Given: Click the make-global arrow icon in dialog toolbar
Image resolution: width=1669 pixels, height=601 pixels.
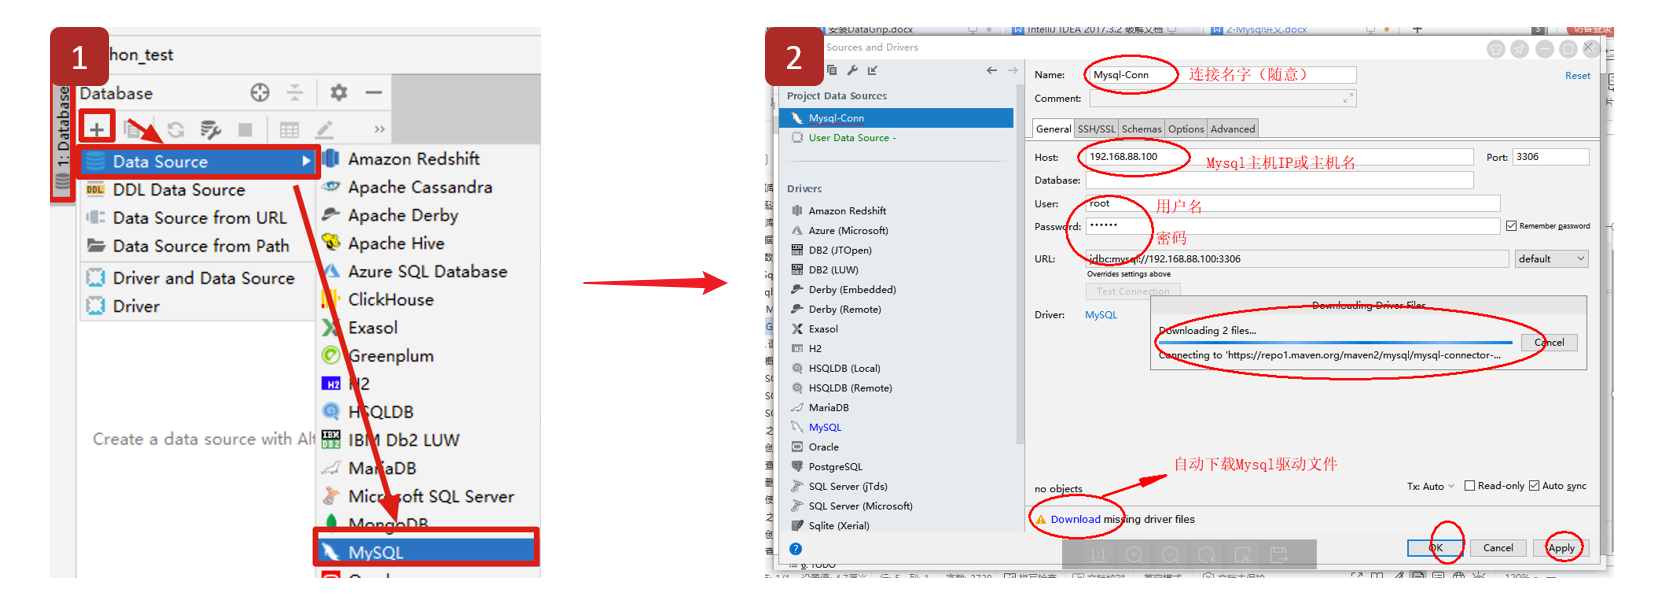Looking at the screenshot, I should point(872,70).
